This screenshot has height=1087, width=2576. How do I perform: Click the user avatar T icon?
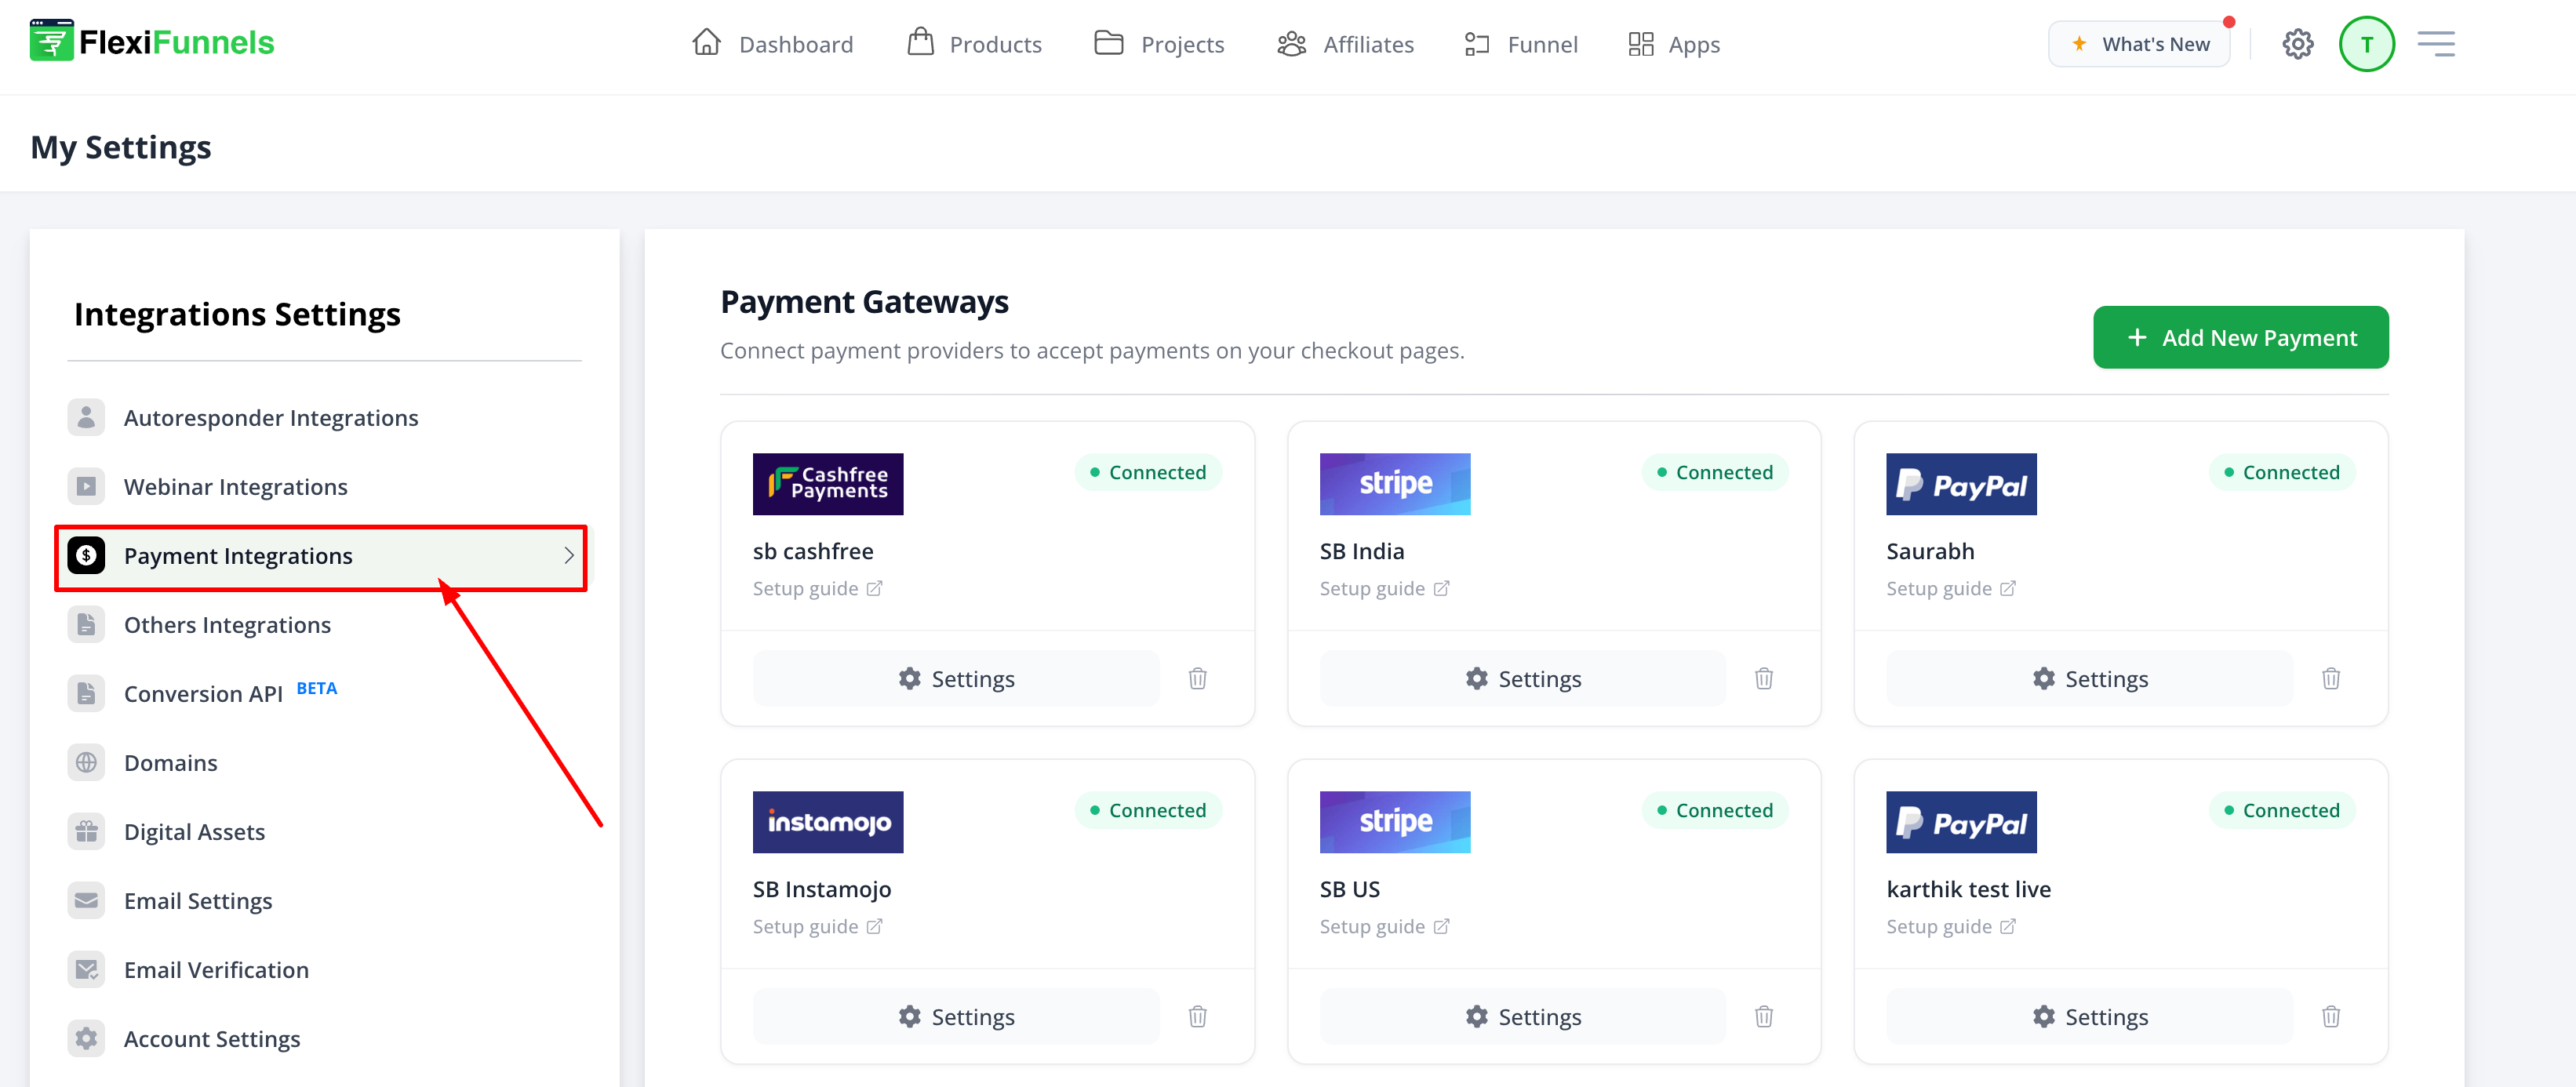[2366, 44]
